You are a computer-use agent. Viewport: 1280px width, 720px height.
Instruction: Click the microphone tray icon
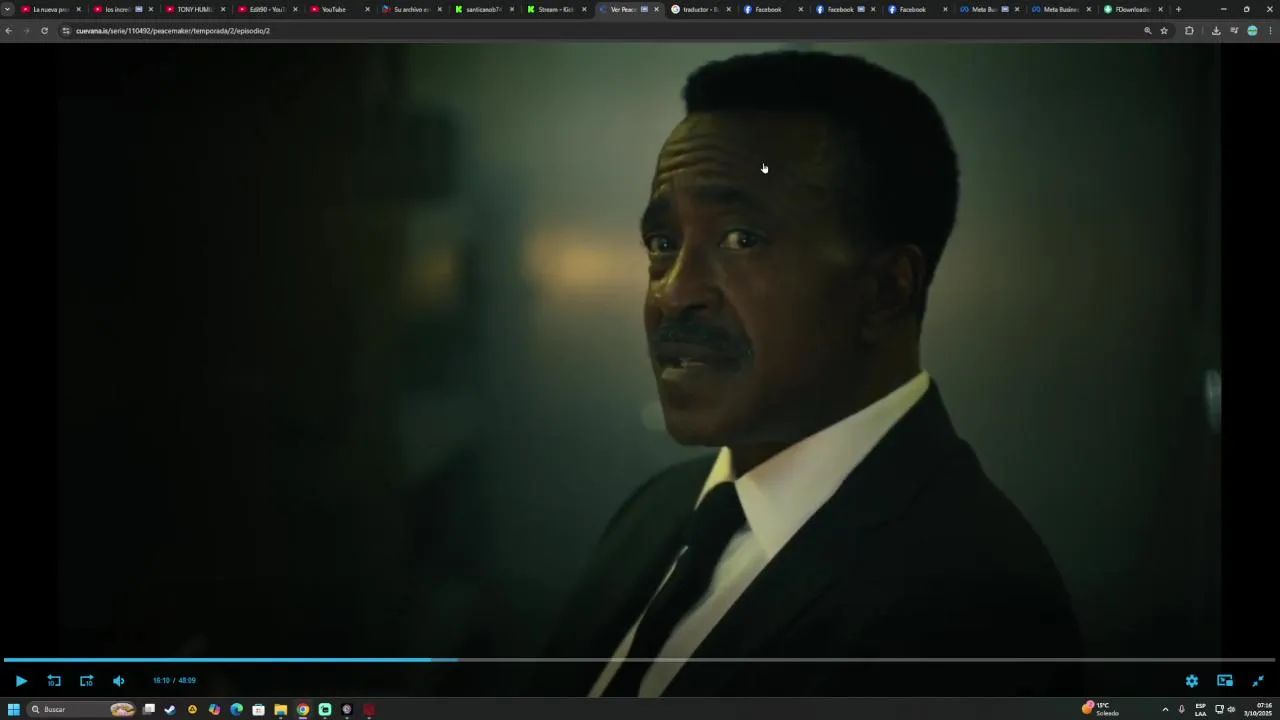coord(1182,710)
